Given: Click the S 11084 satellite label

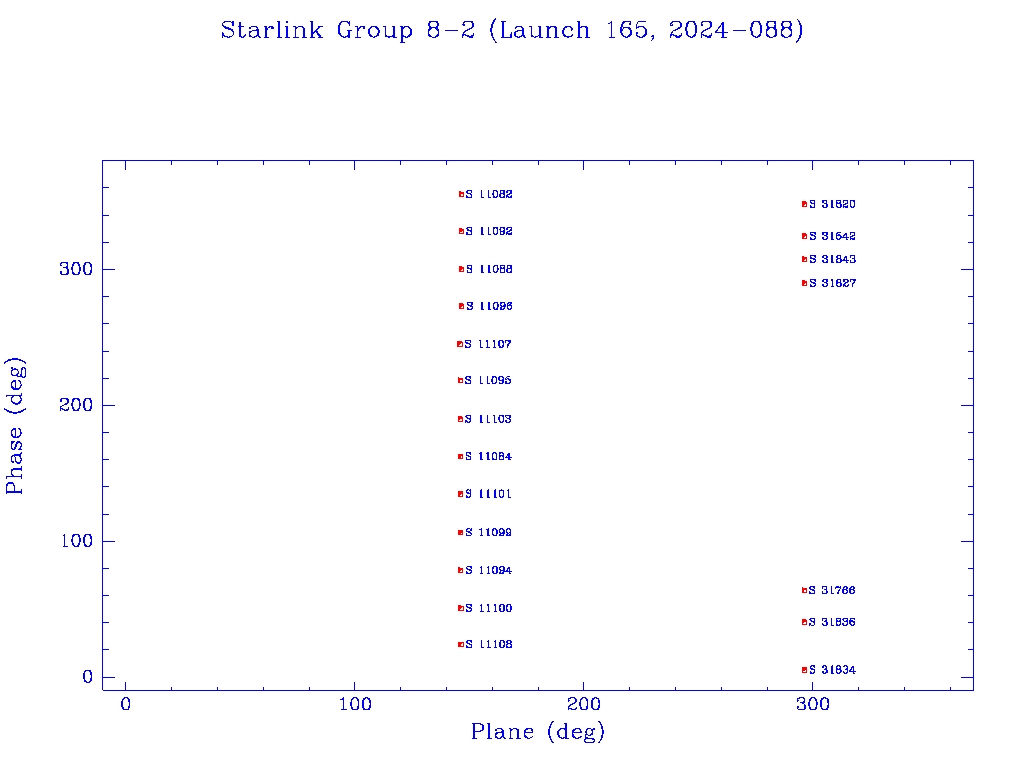Looking at the screenshot, I should pos(488,456).
